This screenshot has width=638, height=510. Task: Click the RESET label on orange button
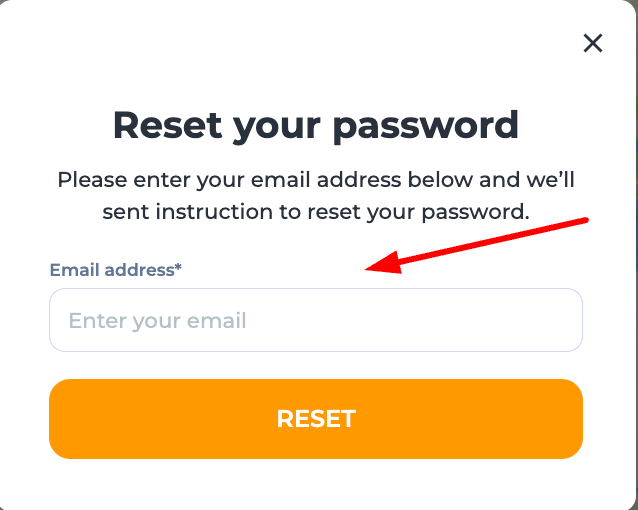[316, 418]
